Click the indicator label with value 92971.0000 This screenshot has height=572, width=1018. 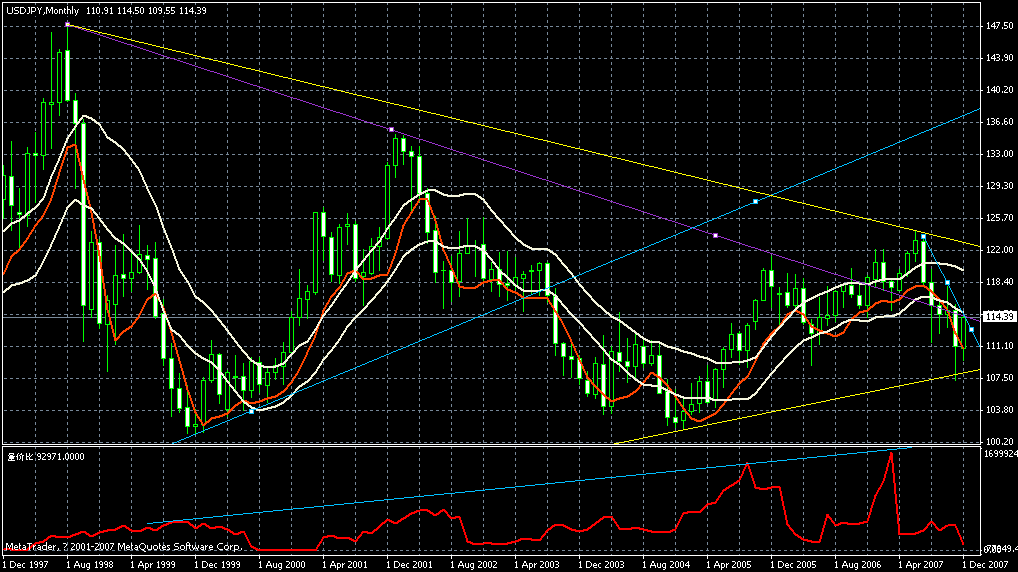click(45, 456)
